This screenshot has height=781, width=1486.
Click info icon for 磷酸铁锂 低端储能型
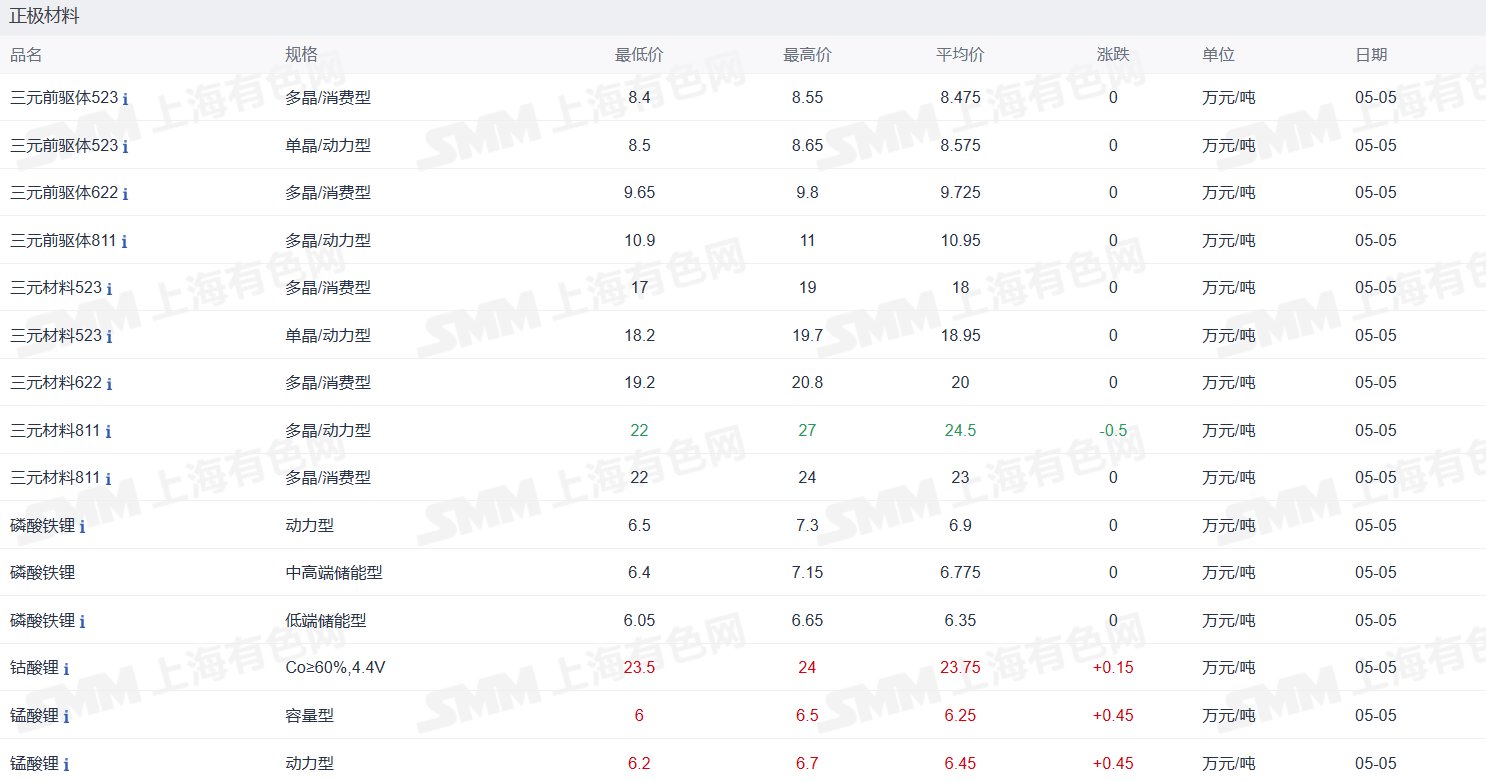82,622
